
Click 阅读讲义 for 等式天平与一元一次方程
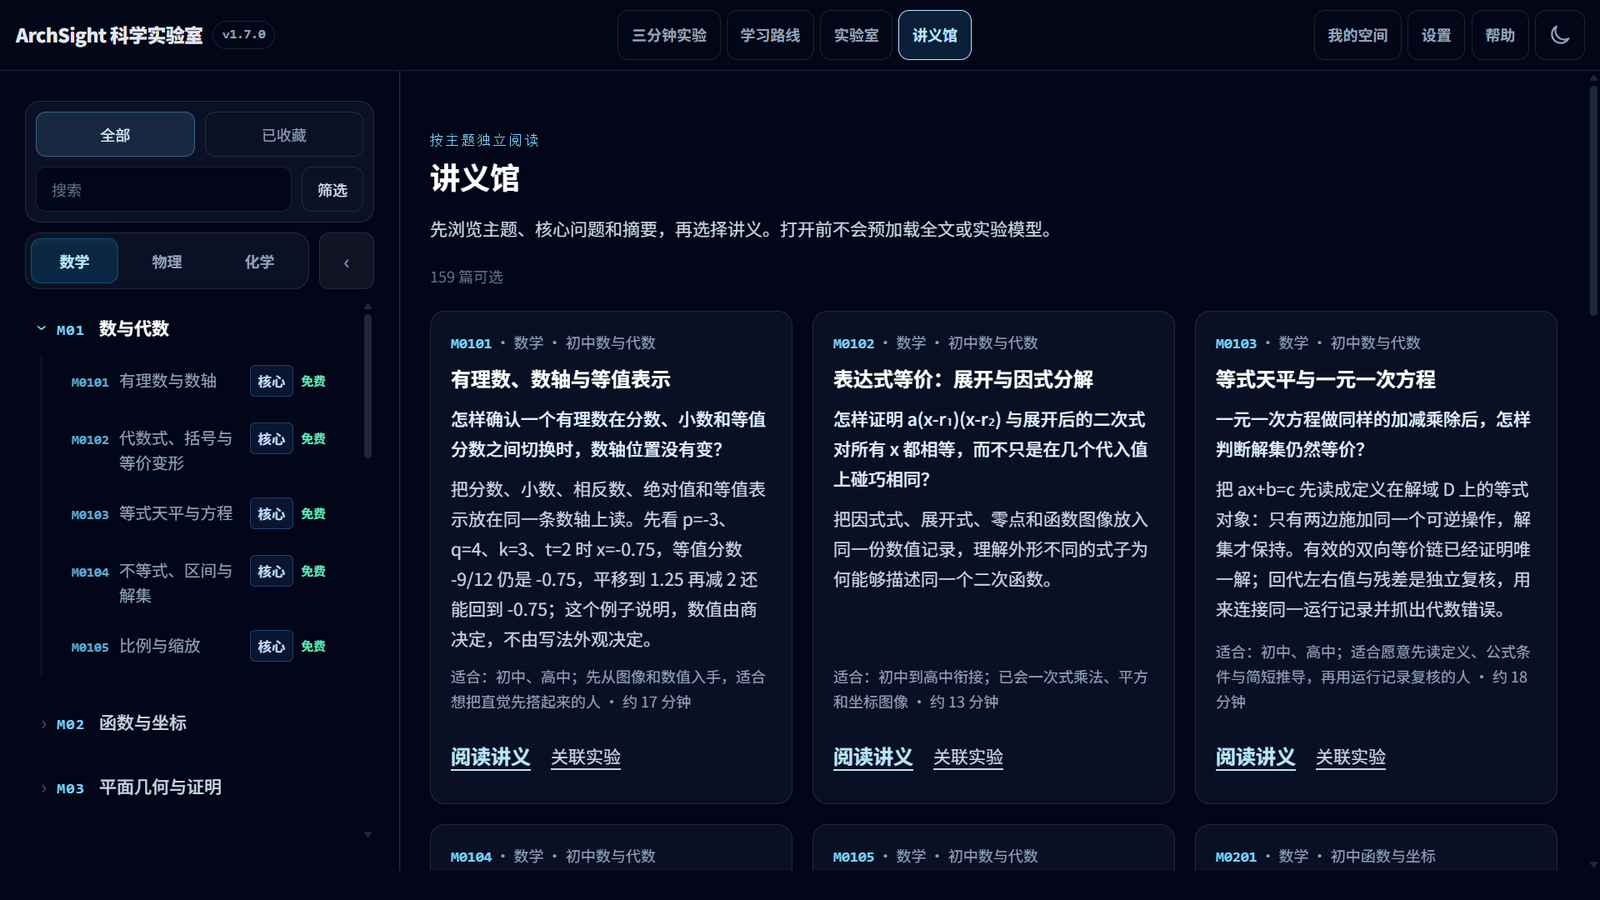1255,757
